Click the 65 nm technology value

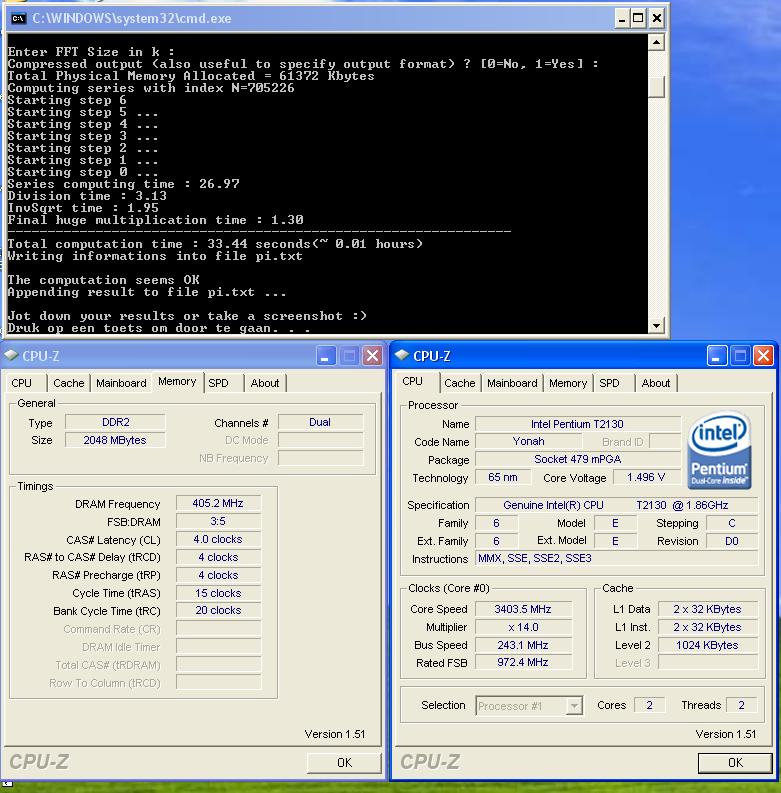pos(503,477)
